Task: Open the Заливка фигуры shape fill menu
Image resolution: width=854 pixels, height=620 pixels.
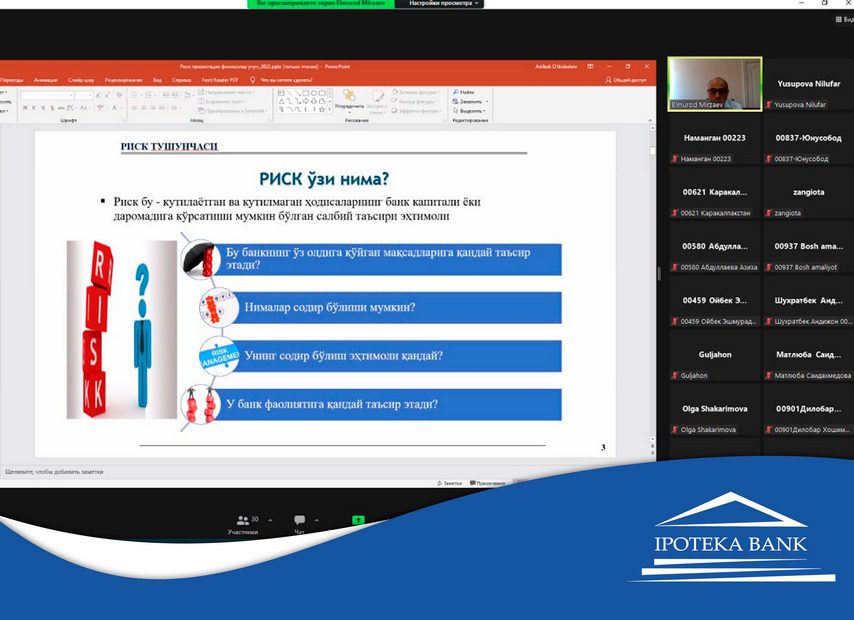Action: coord(416,92)
